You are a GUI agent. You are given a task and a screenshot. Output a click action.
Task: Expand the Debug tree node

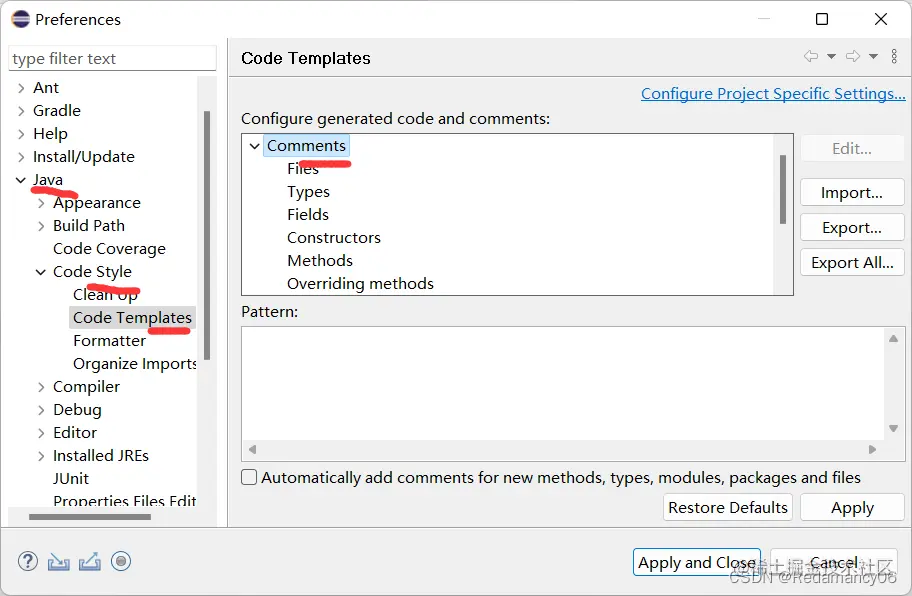(x=41, y=410)
